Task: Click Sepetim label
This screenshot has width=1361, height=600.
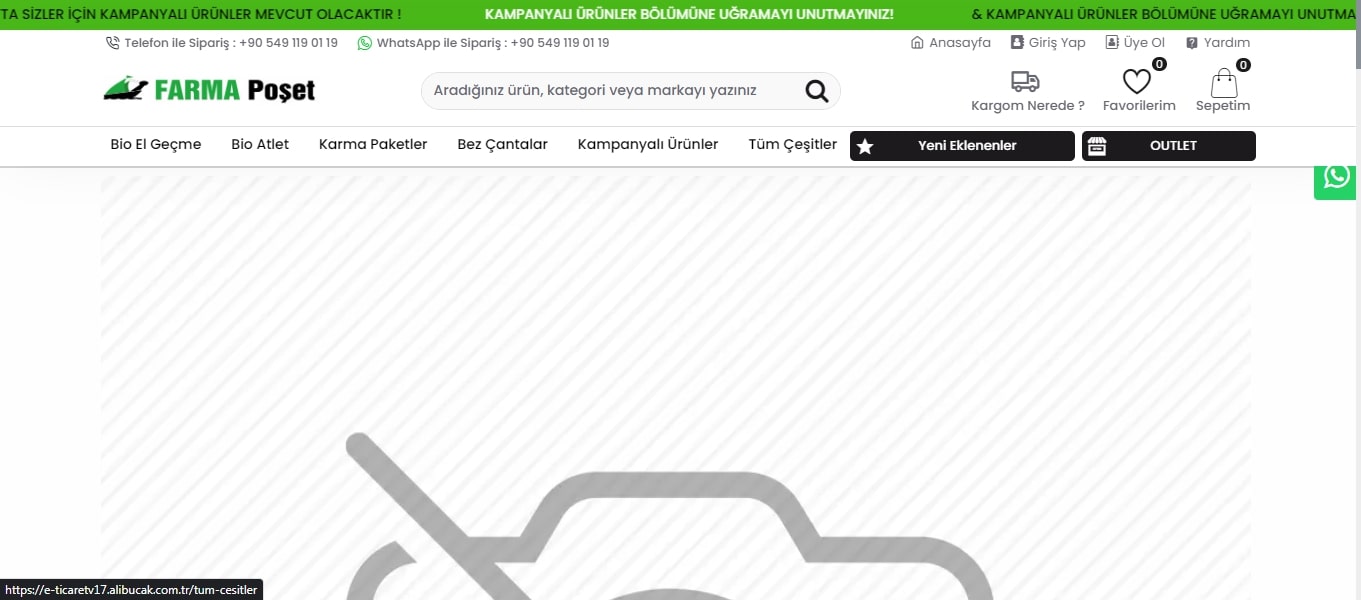Action: tap(1223, 106)
